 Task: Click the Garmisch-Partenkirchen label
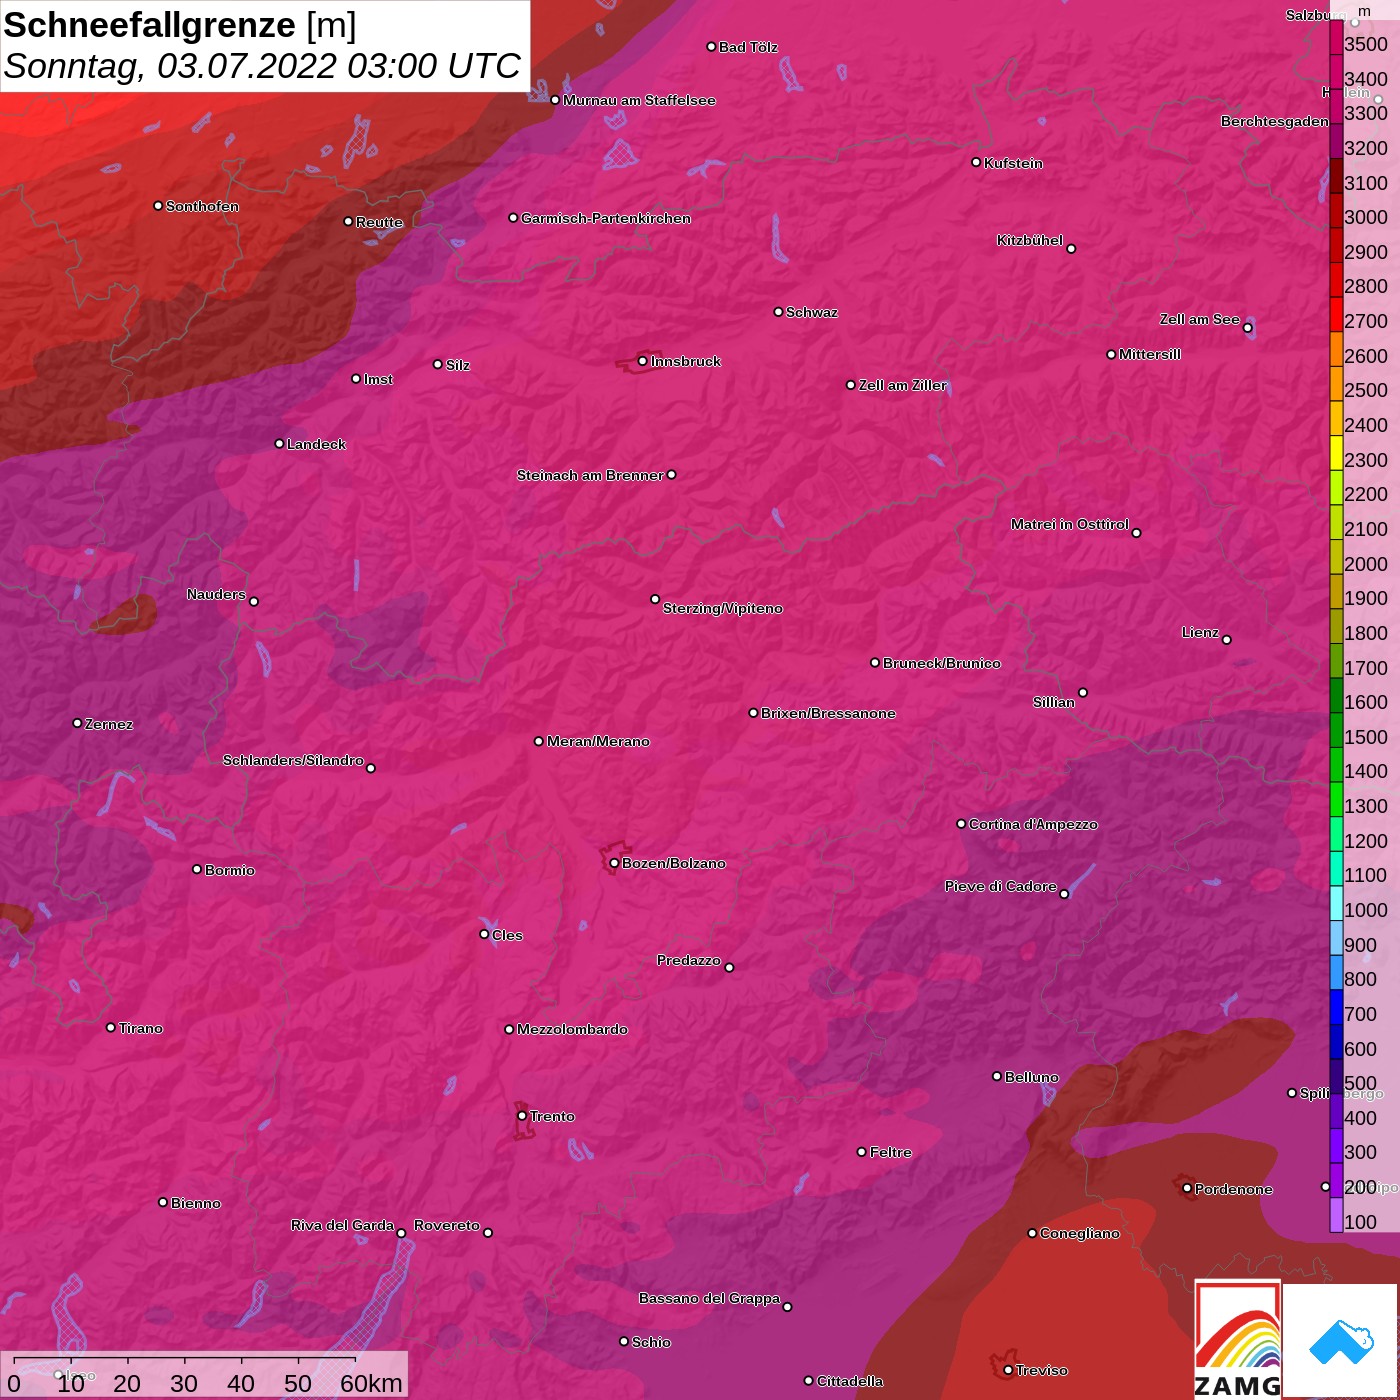coord(606,218)
